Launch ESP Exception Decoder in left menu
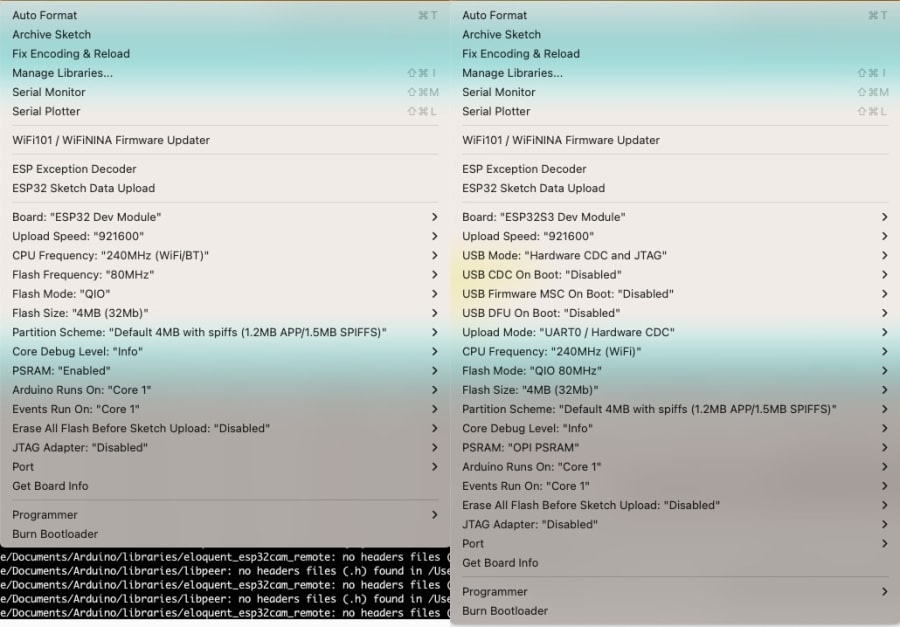 coord(225,169)
